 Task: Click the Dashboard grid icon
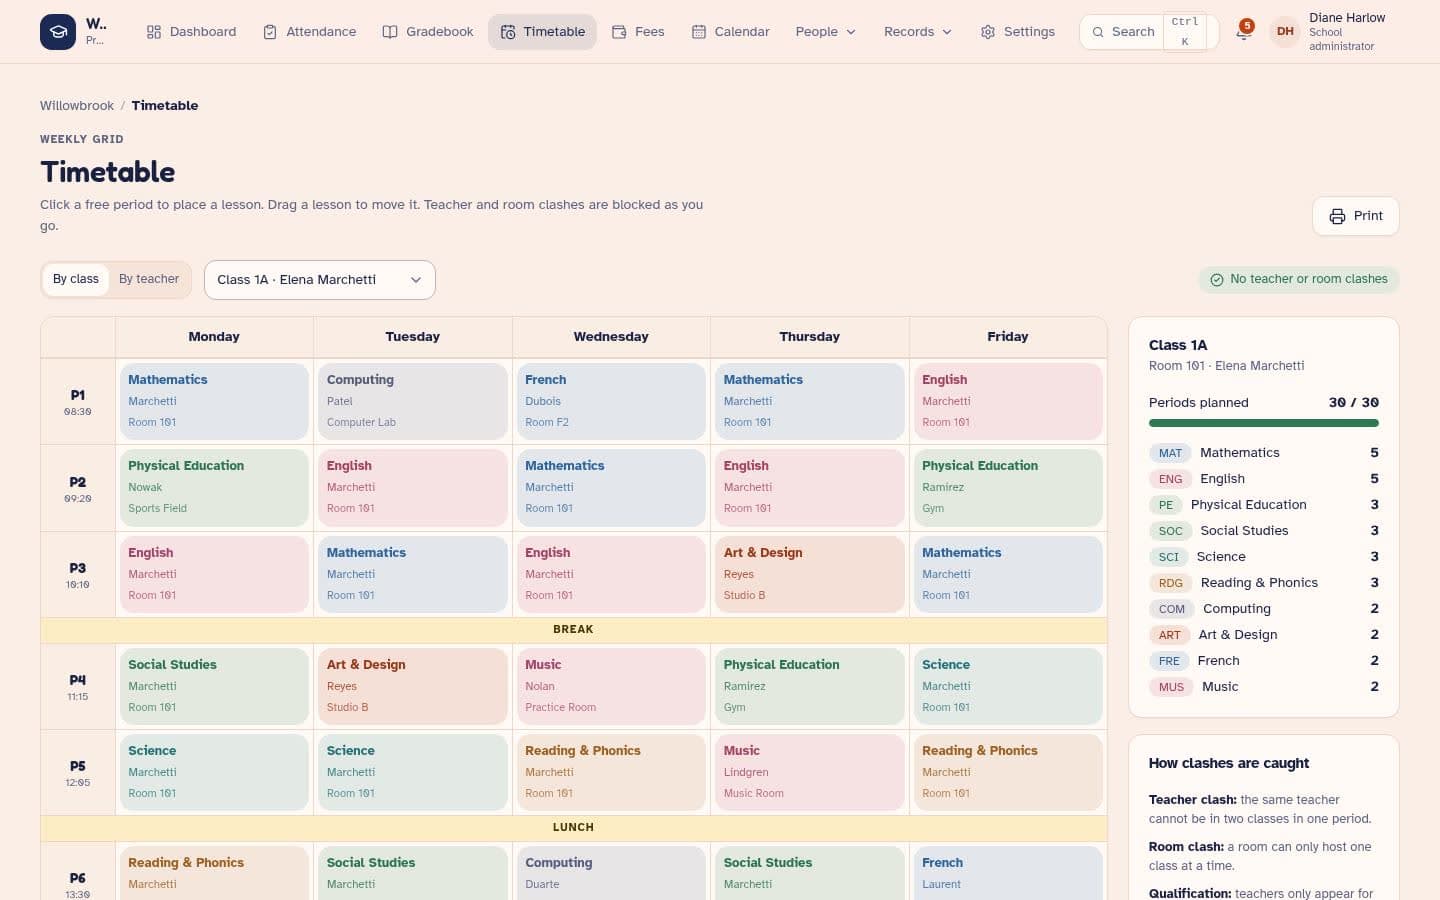coord(154,32)
